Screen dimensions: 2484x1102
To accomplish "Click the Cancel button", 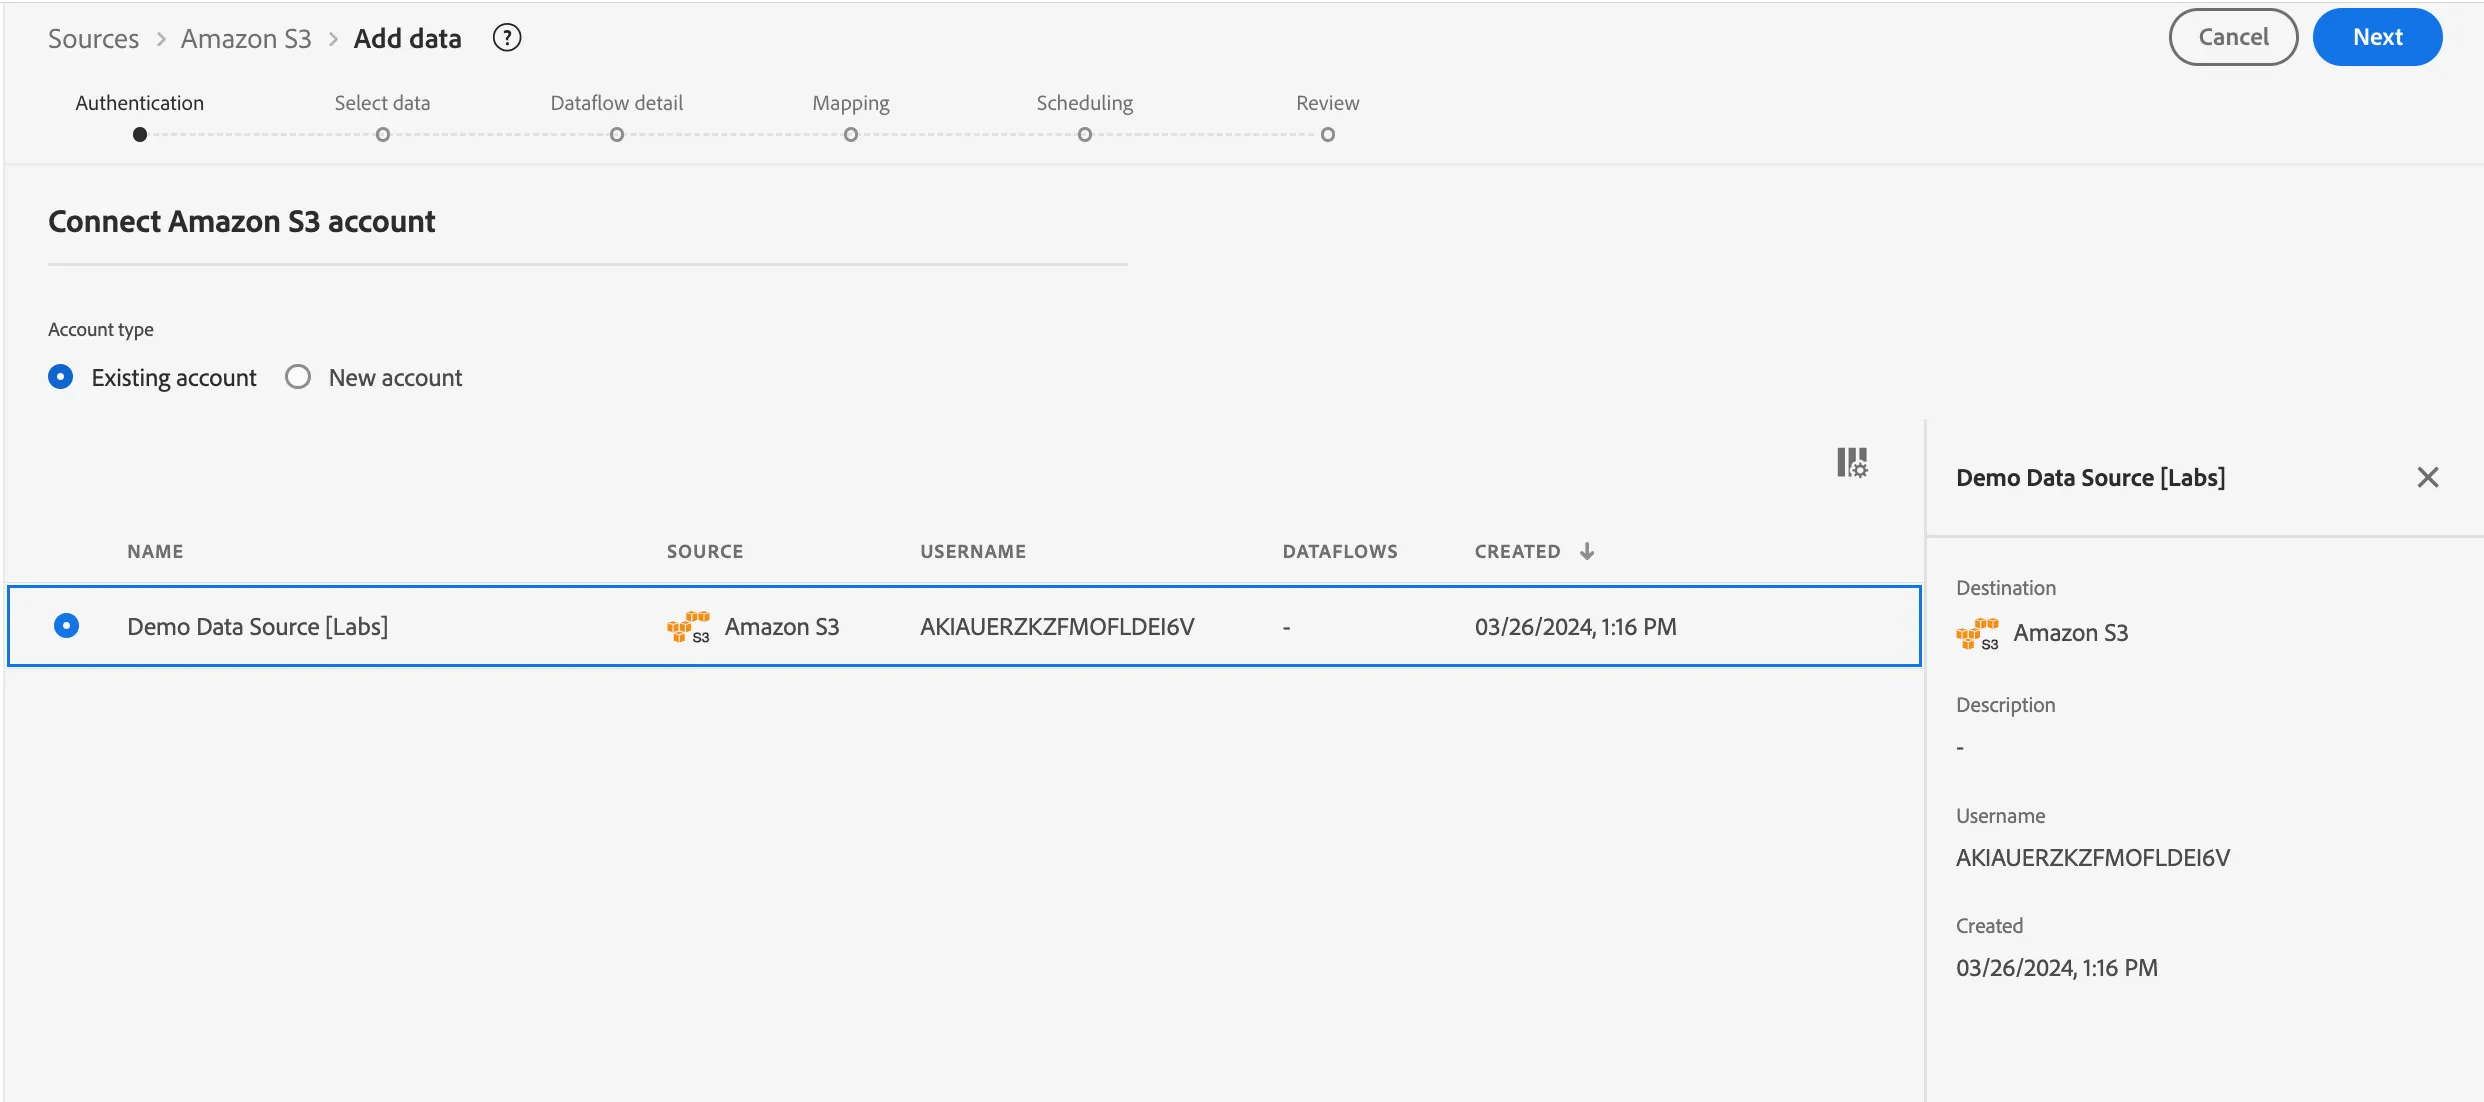I will pyautogui.click(x=2233, y=37).
